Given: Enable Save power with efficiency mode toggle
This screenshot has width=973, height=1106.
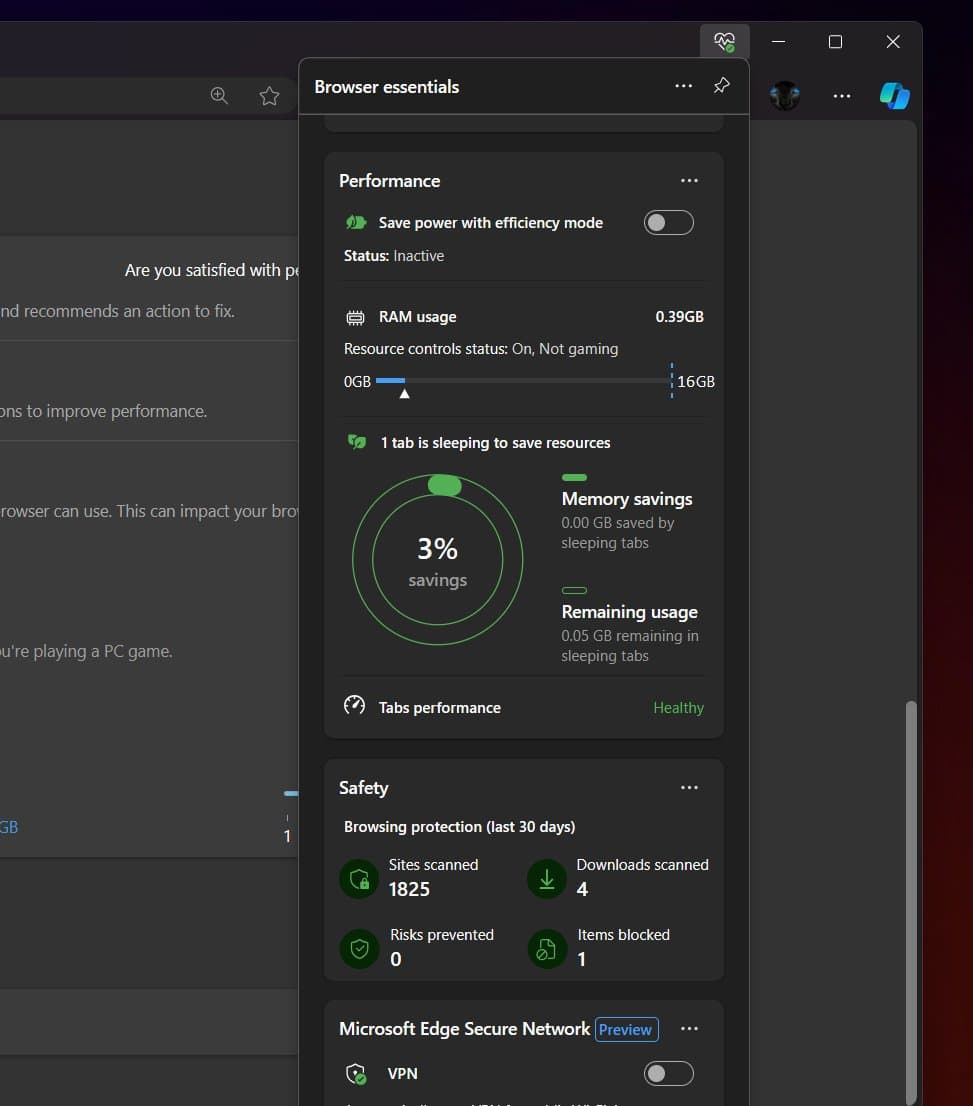Looking at the screenshot, I should coord(668,223).
